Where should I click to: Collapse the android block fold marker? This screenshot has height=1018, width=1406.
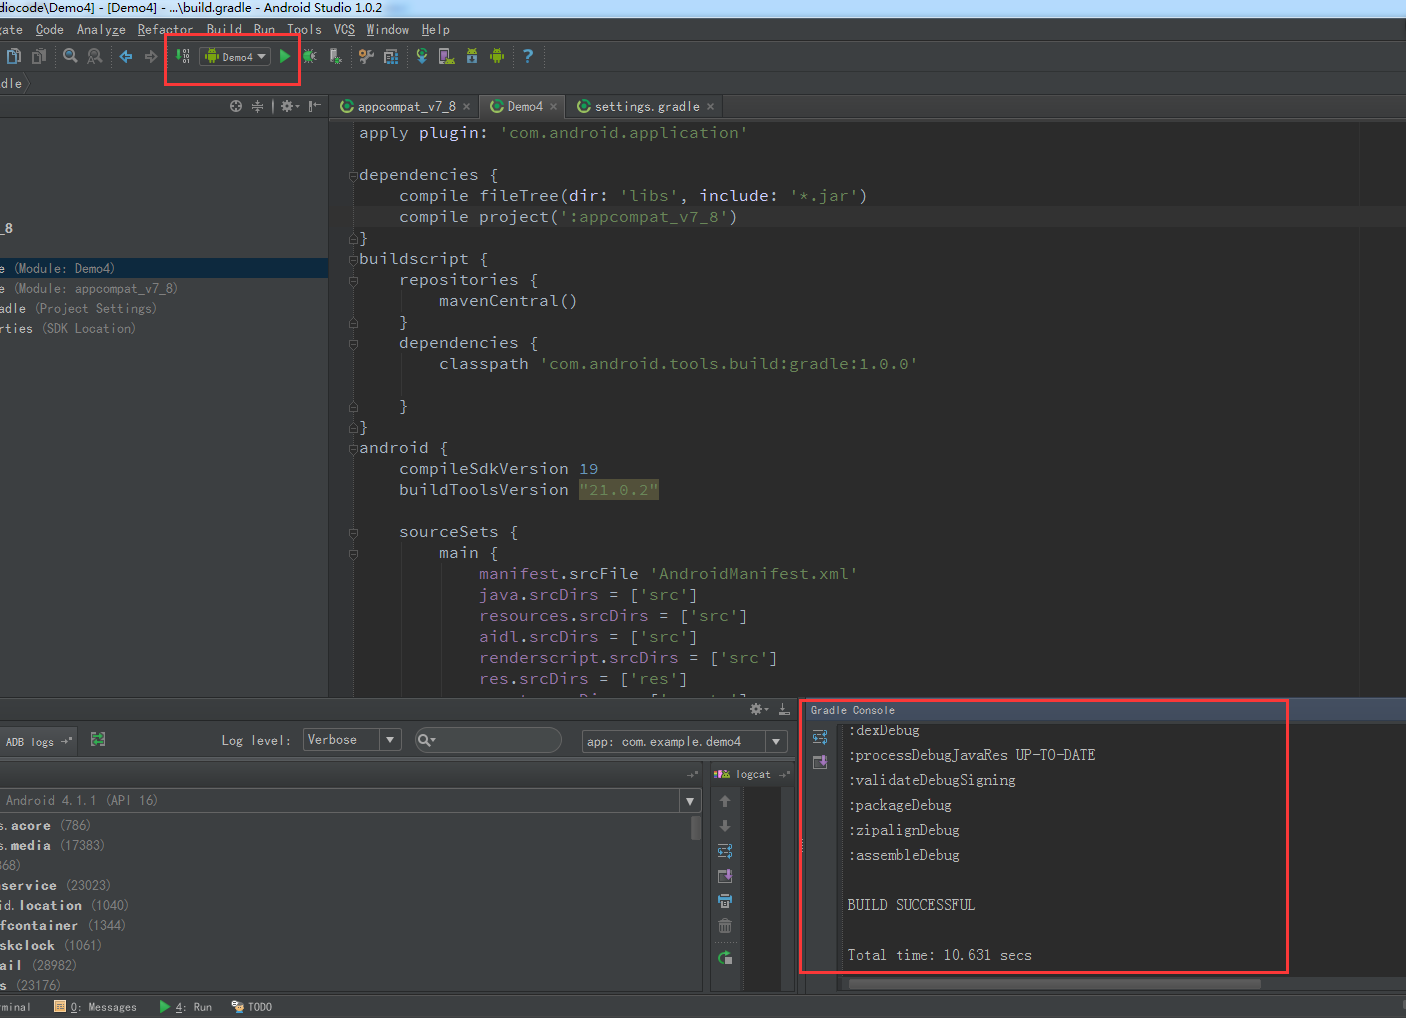pyautogui.click(x=353, y=449)
